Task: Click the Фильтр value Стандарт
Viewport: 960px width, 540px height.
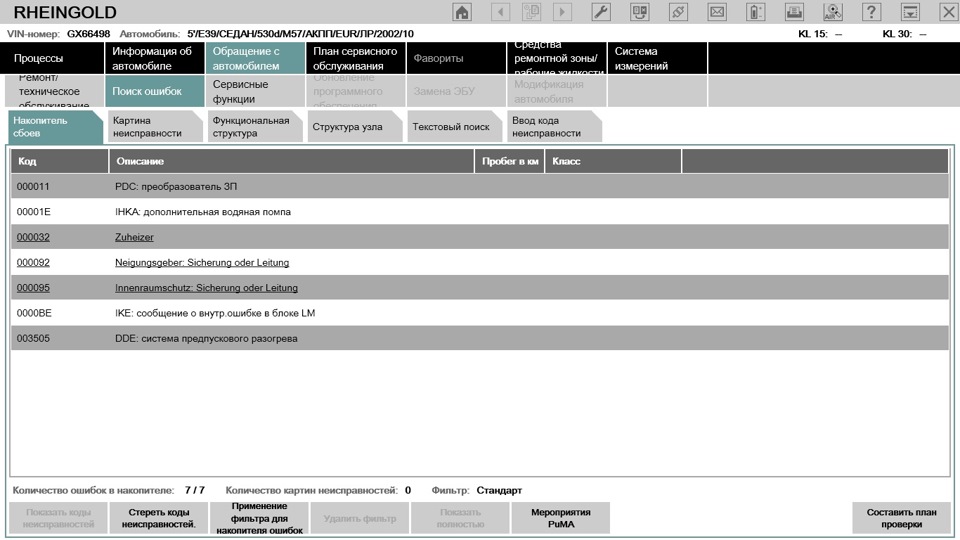Action: point(499,490)
